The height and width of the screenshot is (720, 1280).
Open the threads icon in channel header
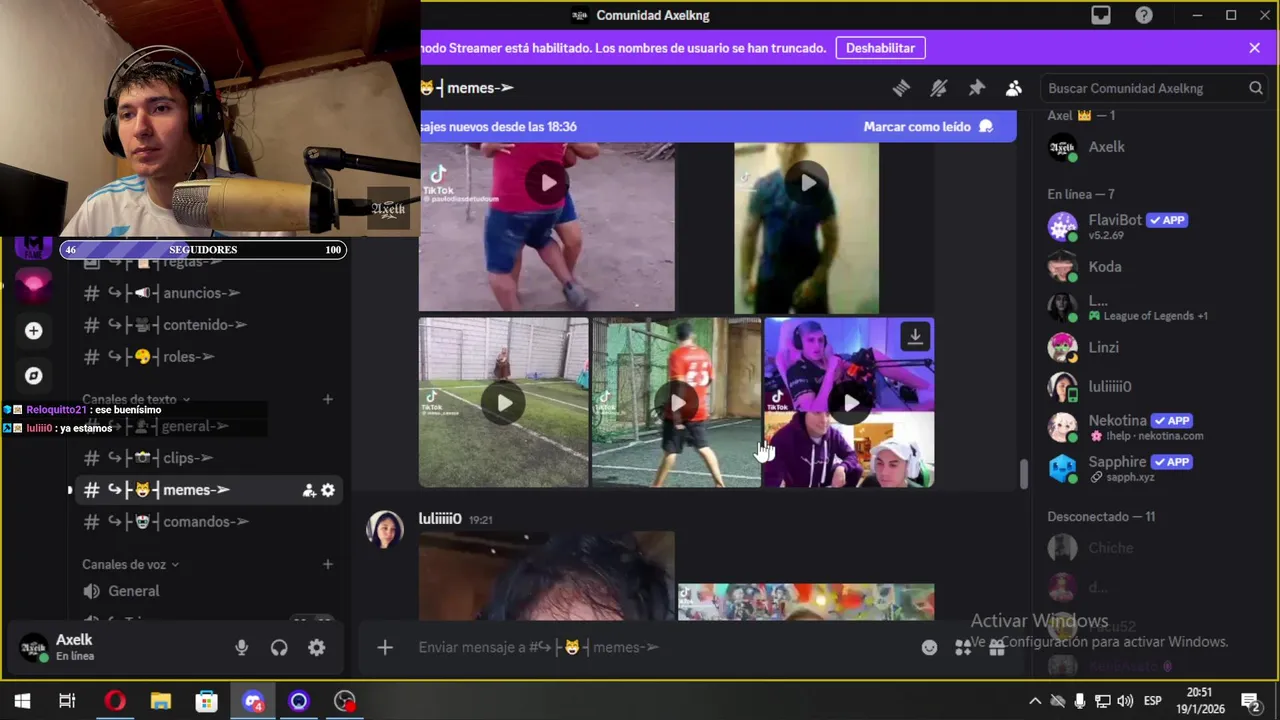coord(901,88)
